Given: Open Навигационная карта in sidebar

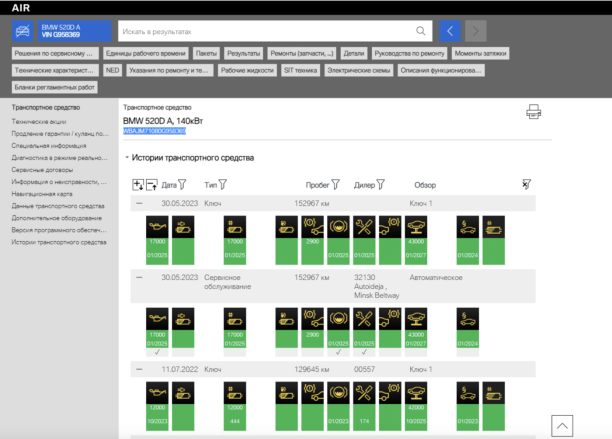Looking at the screenshot, I should (42, 194).
